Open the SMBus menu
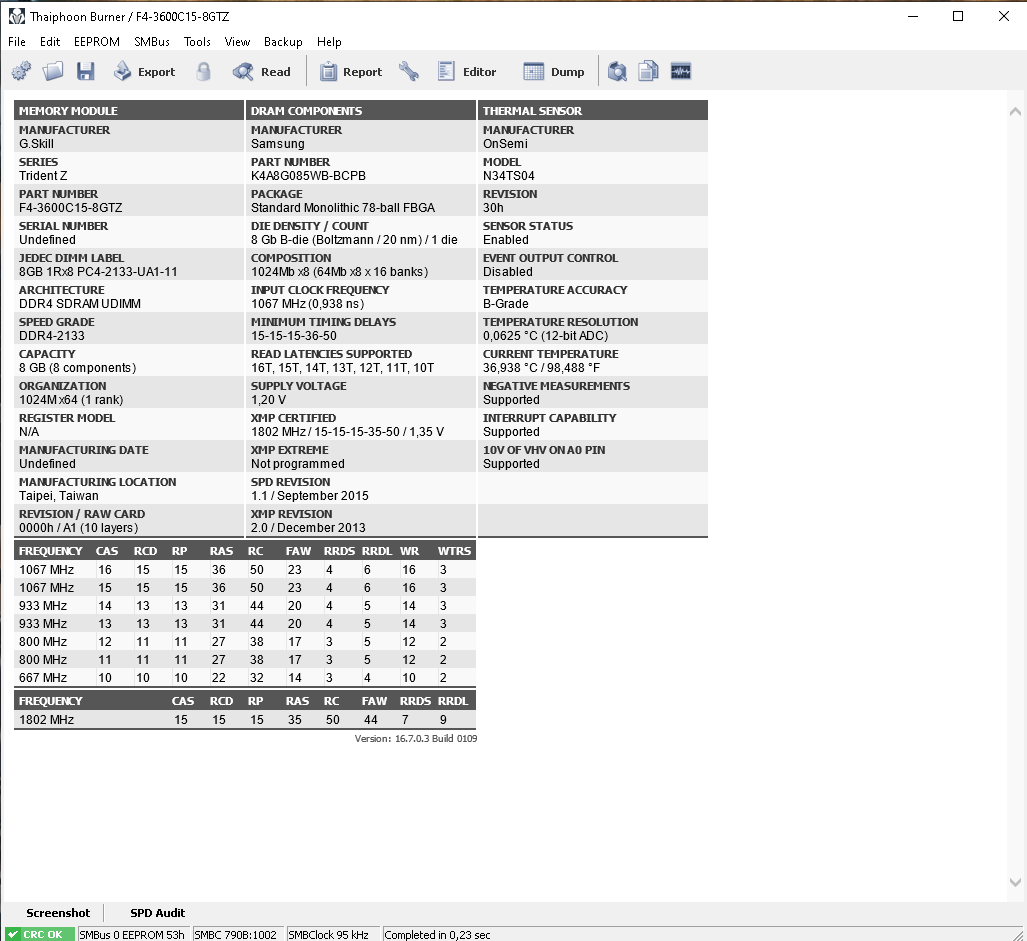Image resolution: width=1027 pixels, height=941 pixels. [152, 42]
